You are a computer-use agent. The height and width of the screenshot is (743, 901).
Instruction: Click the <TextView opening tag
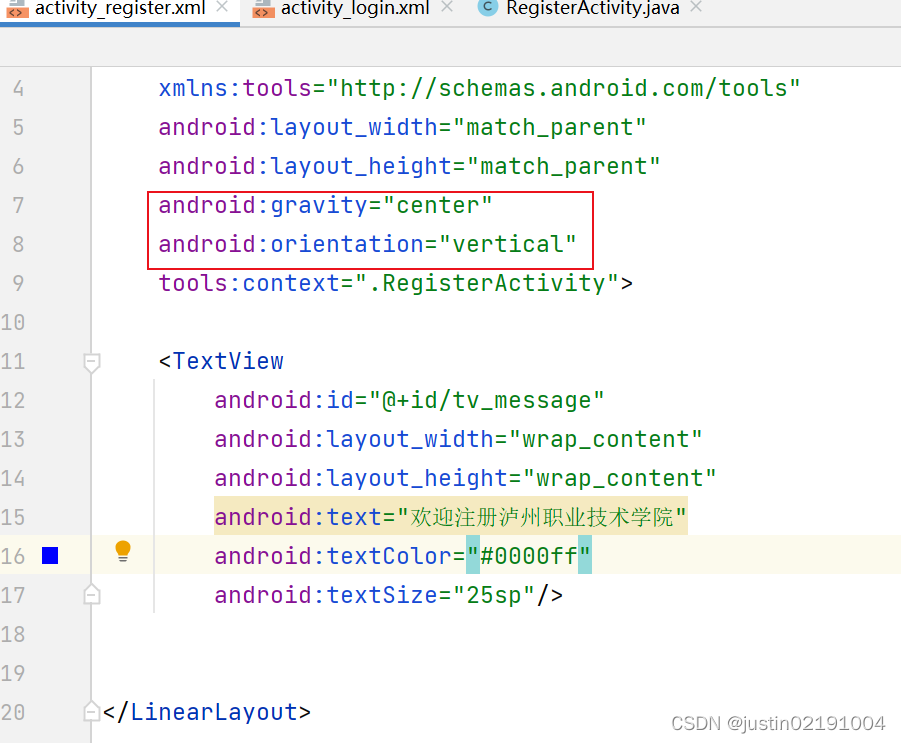[221, 361]
